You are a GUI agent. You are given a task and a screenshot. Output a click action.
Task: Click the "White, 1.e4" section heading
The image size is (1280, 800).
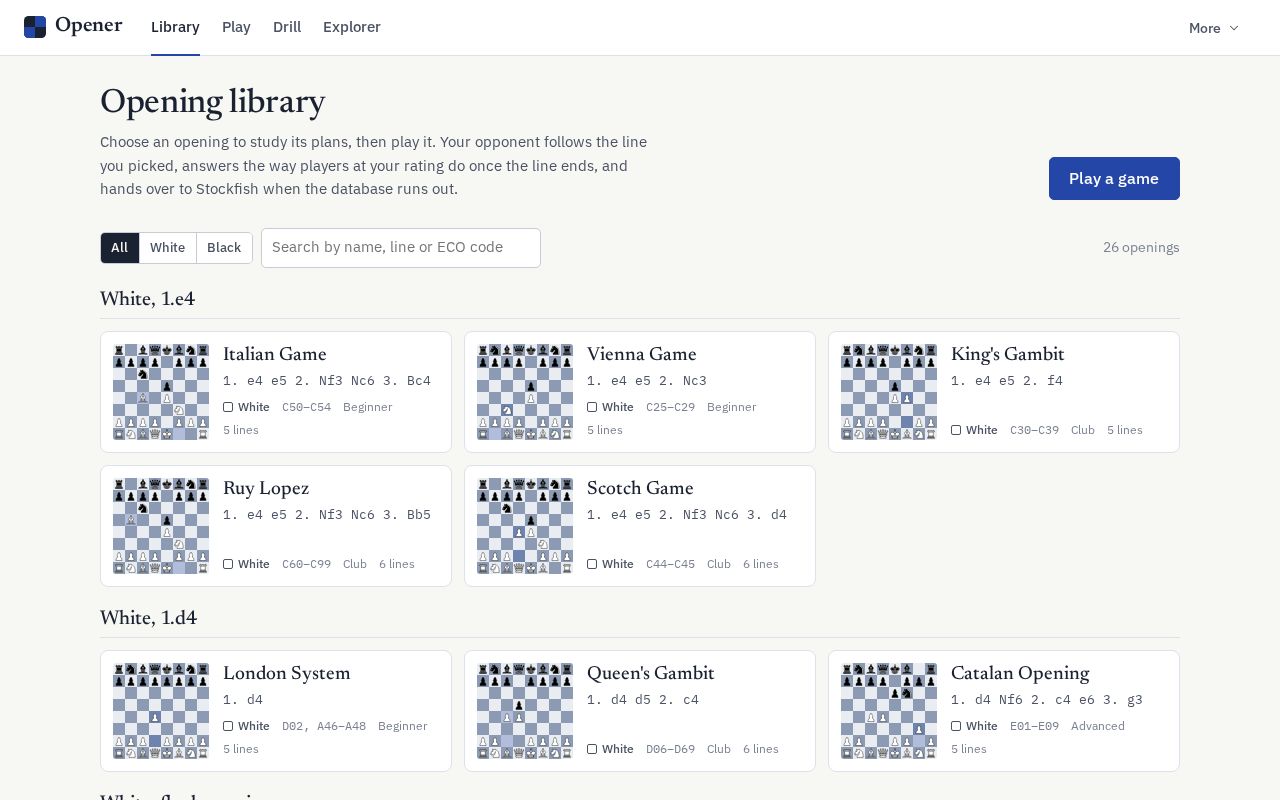pyautogui.click(x=147, y=299)
